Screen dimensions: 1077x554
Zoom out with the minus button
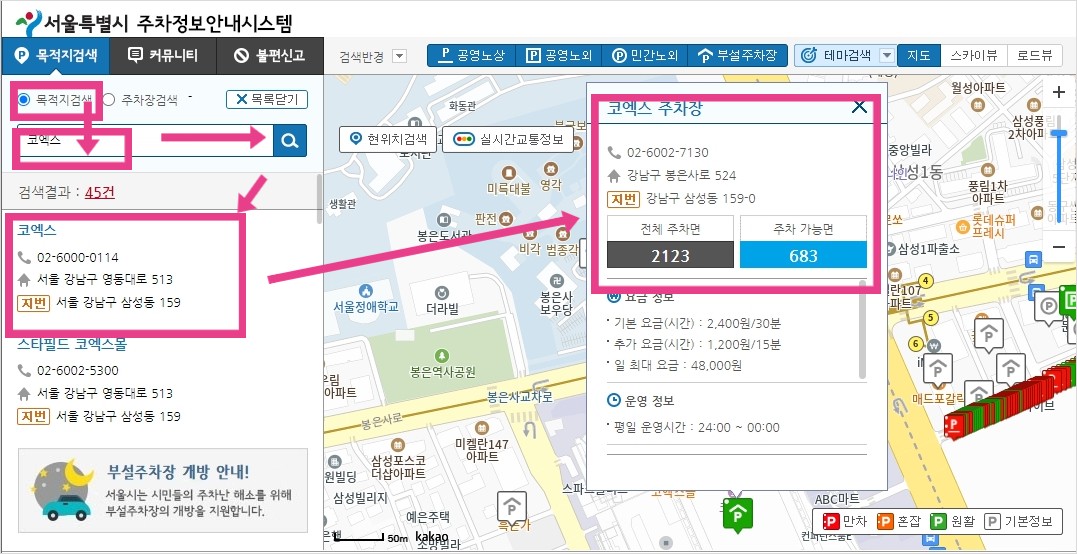(x=1058, y=247)
